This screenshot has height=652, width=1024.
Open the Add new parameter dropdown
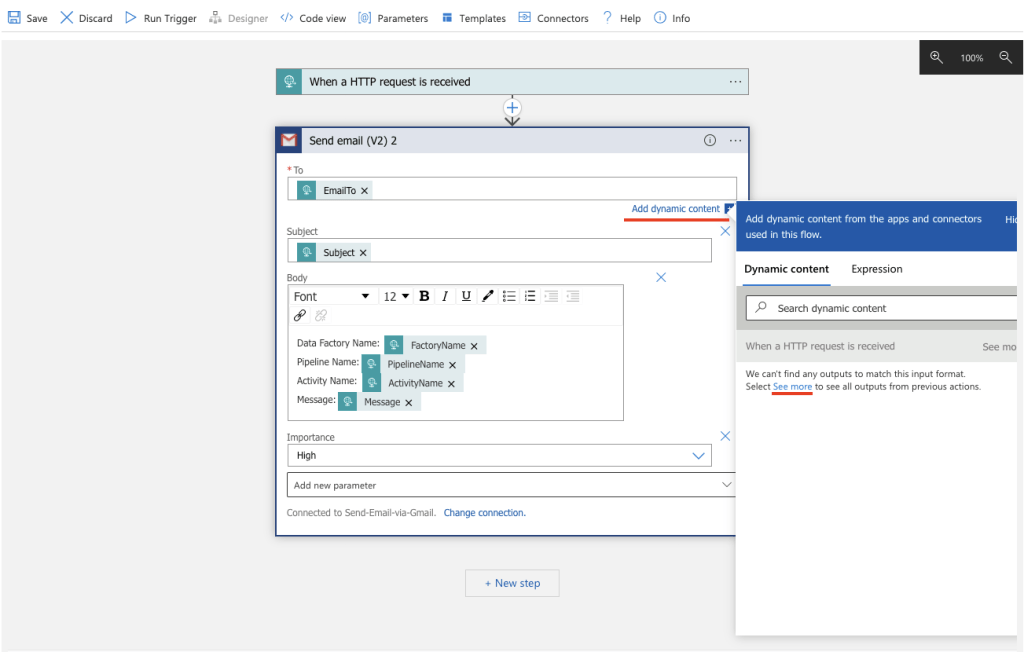(x=726, y=485)
